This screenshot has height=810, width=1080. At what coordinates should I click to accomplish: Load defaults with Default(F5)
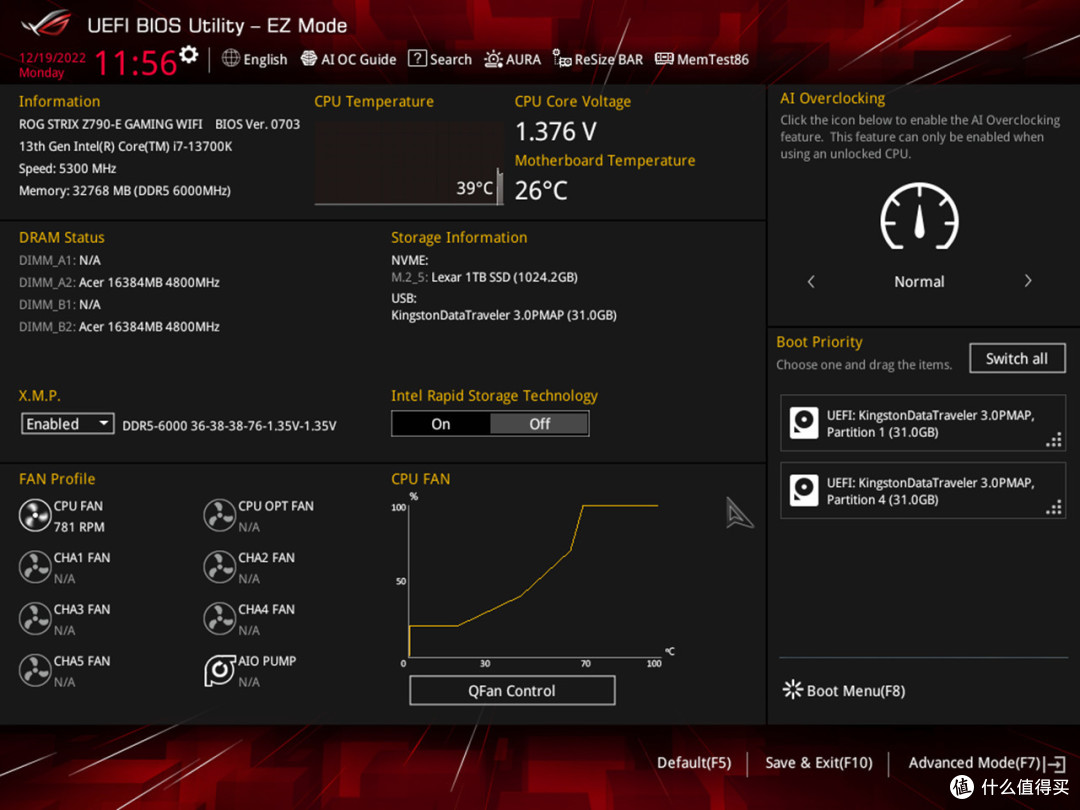click(694, 762)
